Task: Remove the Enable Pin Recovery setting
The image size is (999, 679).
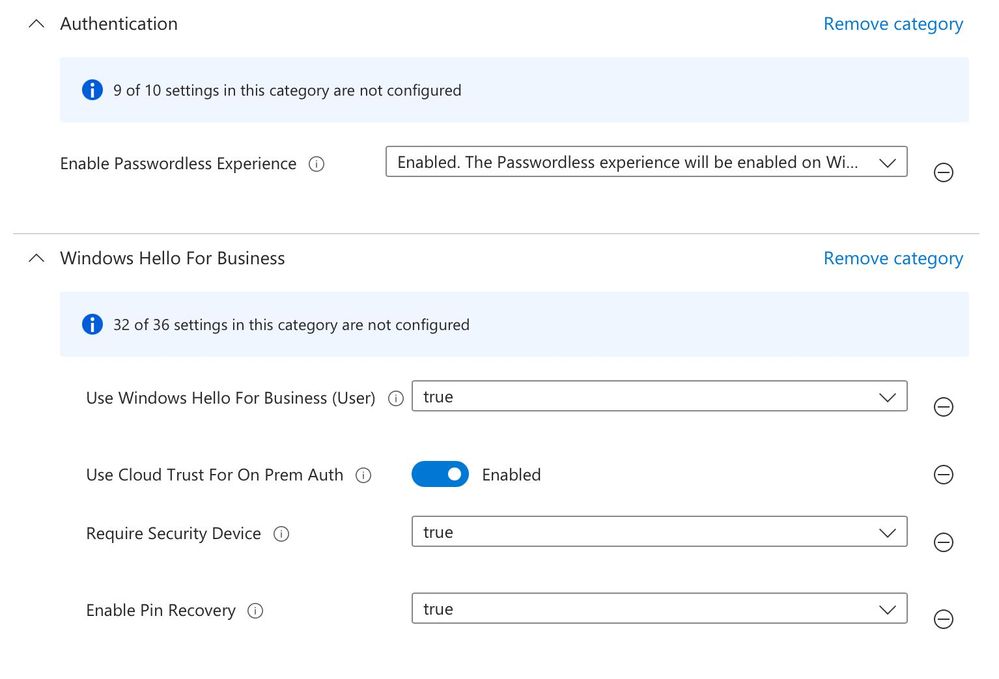Action: pos(943,619)
